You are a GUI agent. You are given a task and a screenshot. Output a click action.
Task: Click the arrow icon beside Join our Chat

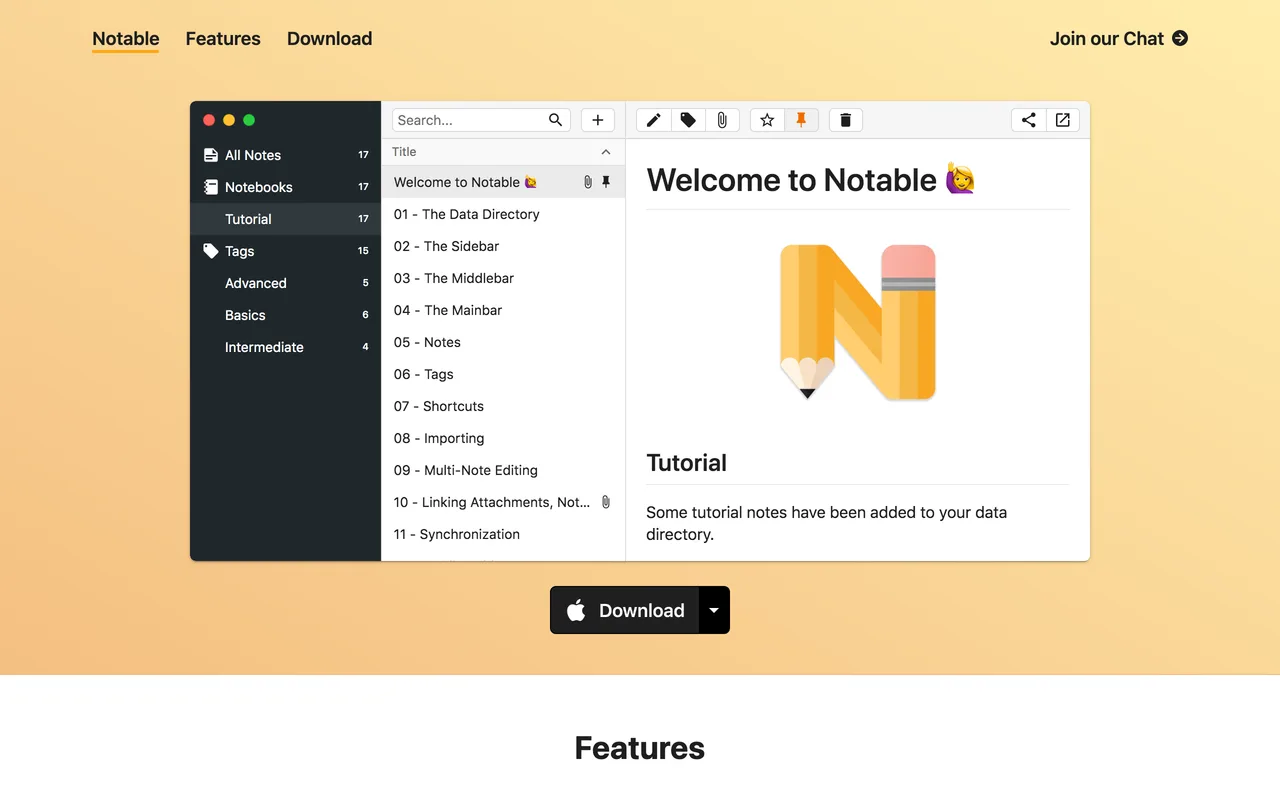point(1180,38)
